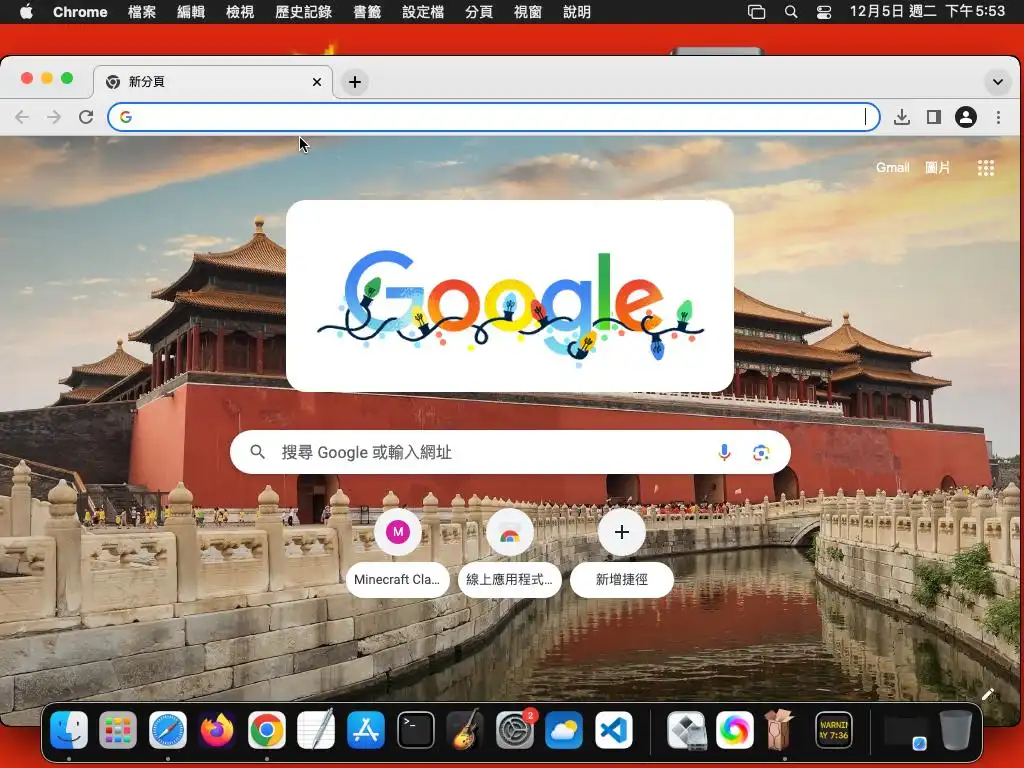
Task: Toggle the side panel icon
Action: (x=933, y=117)
